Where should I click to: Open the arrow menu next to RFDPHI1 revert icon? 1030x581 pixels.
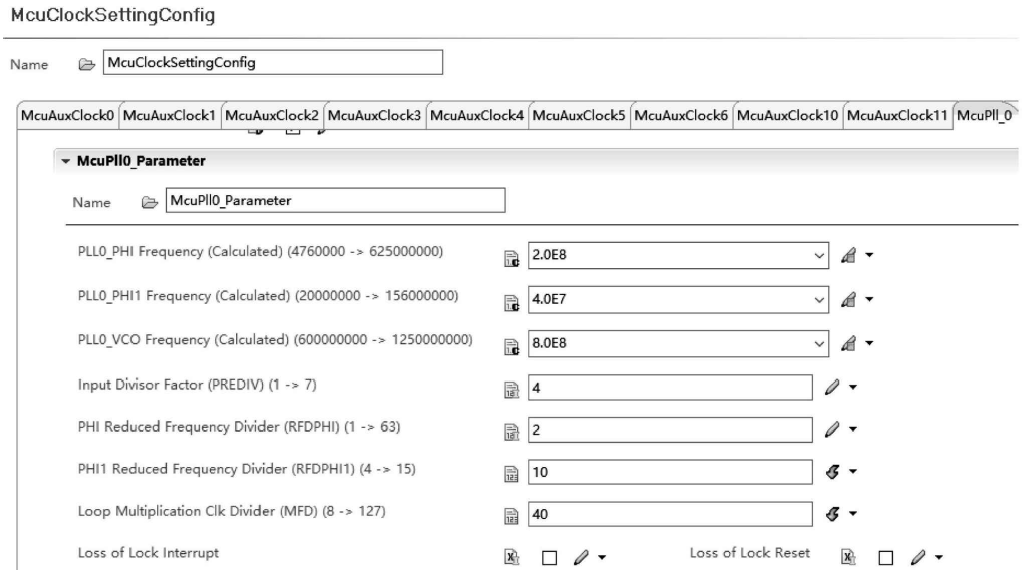[x=853, y=471]
